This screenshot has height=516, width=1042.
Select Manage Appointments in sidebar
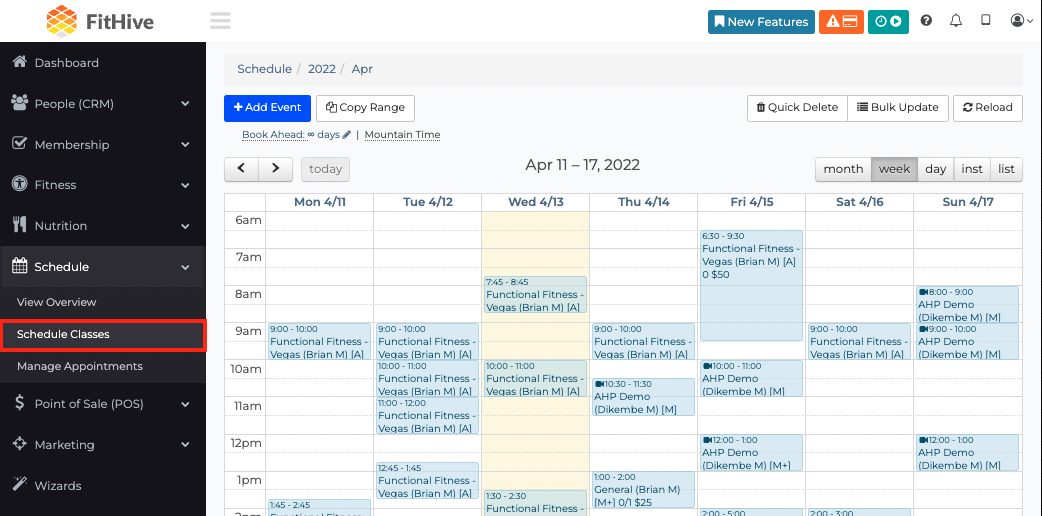click(x=80, y=366)
